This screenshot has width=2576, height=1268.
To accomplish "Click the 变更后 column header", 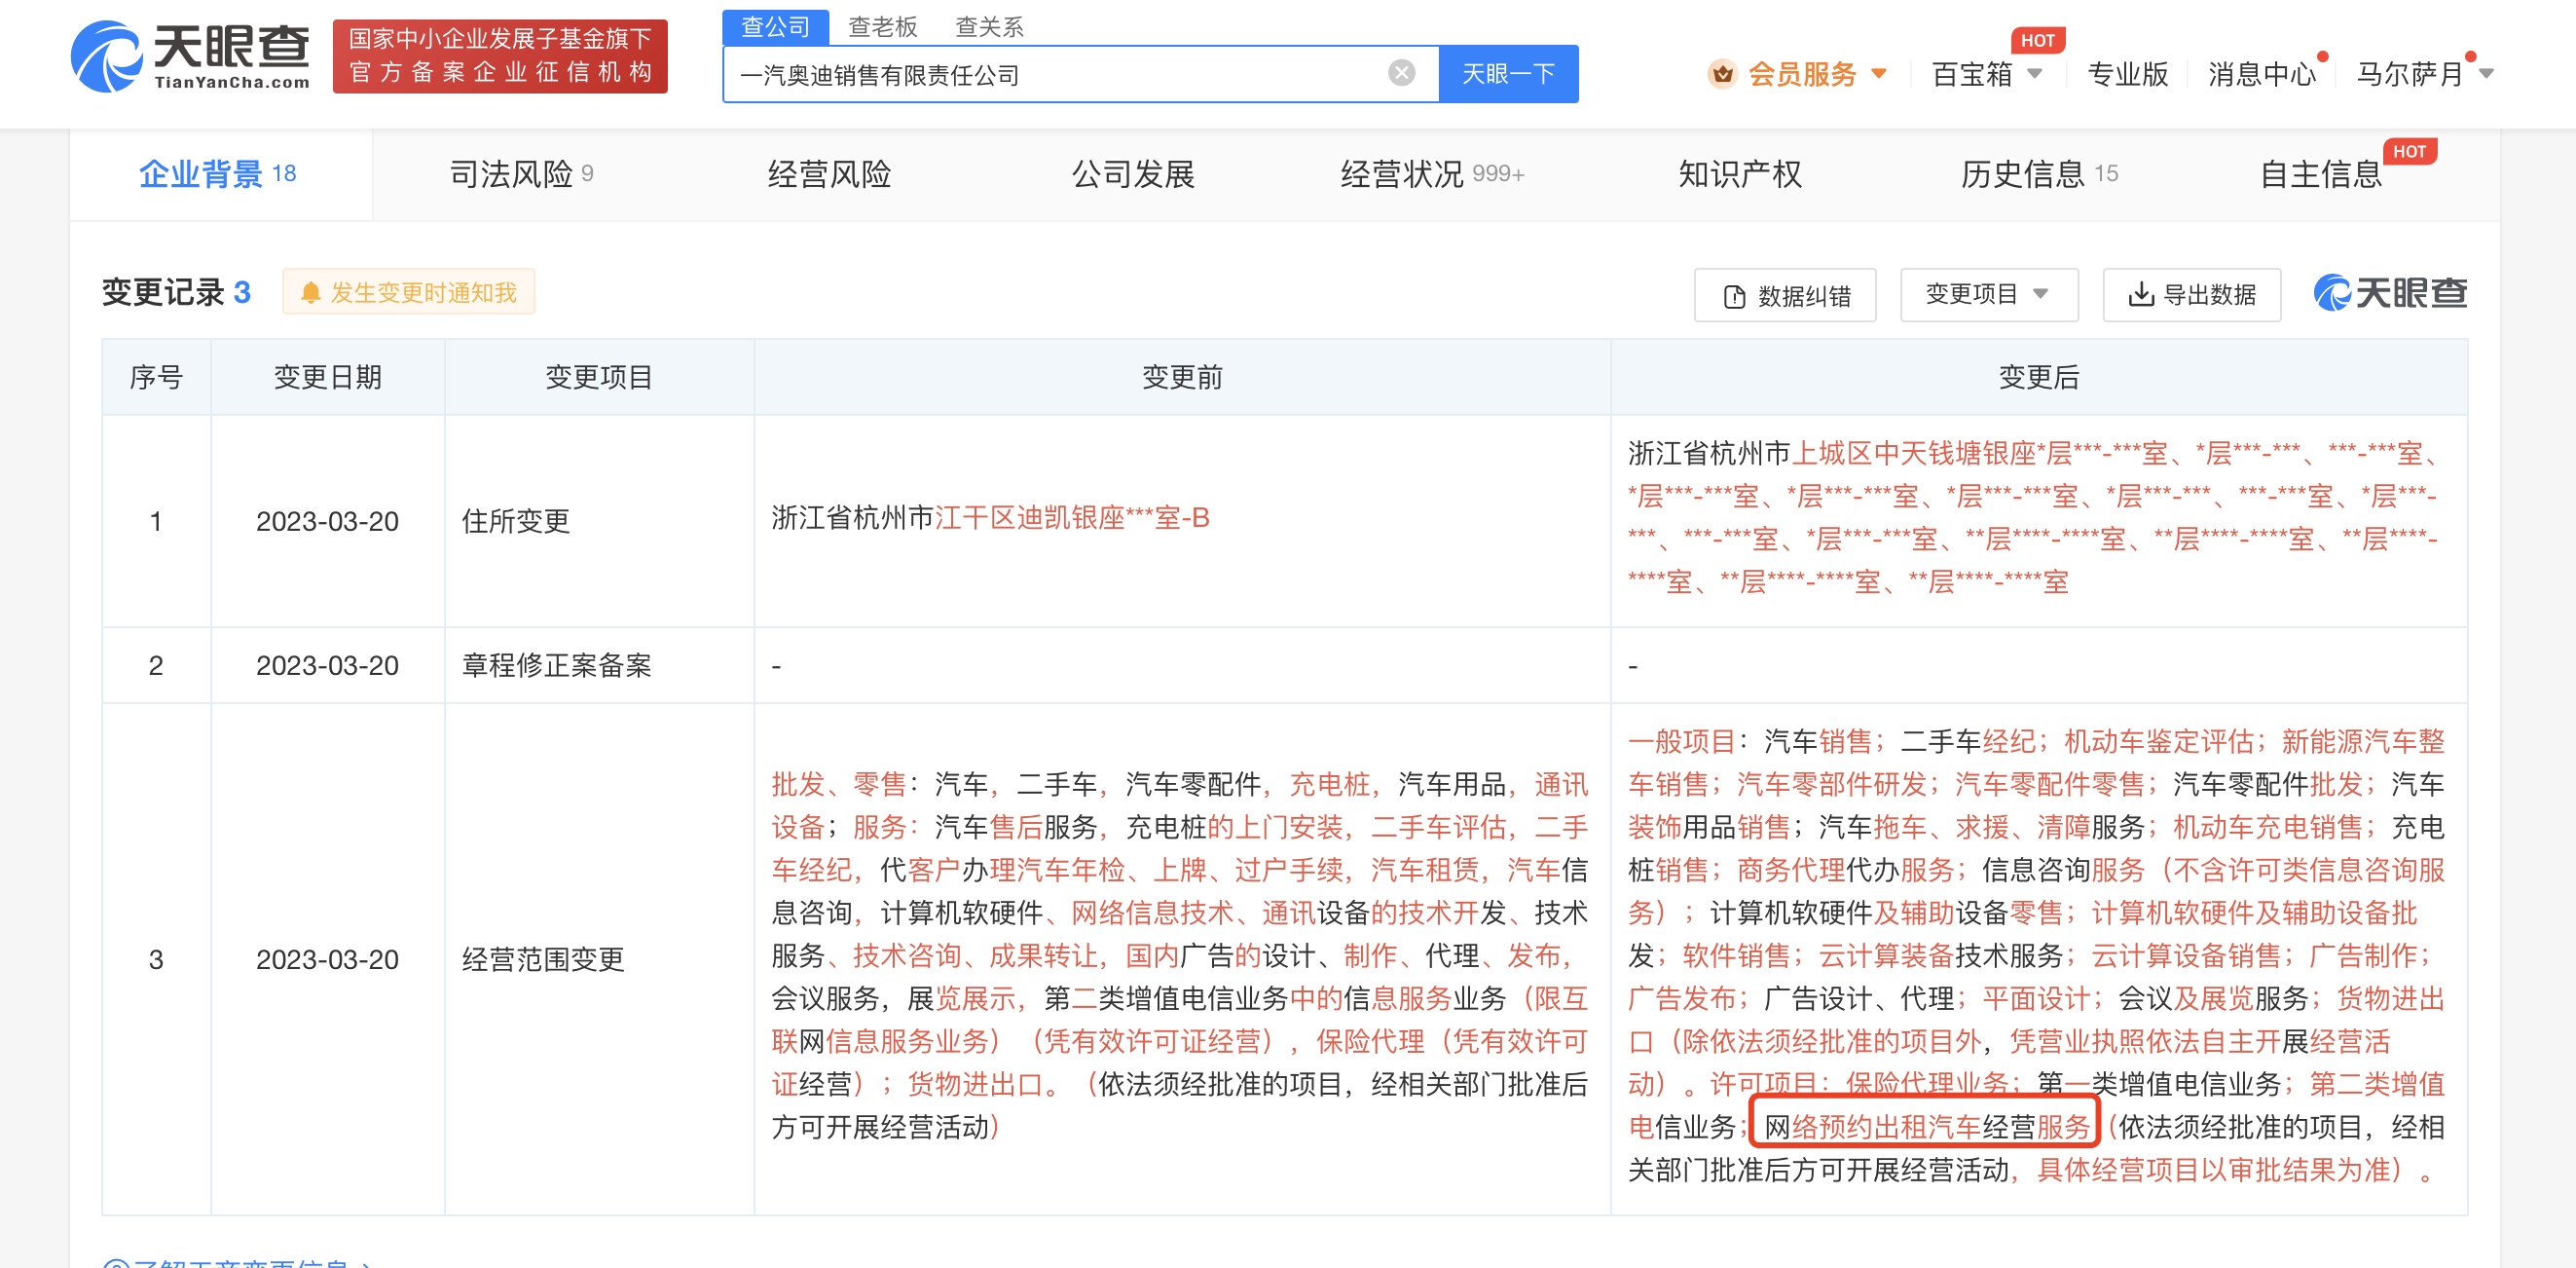I will pos(2038,377).
